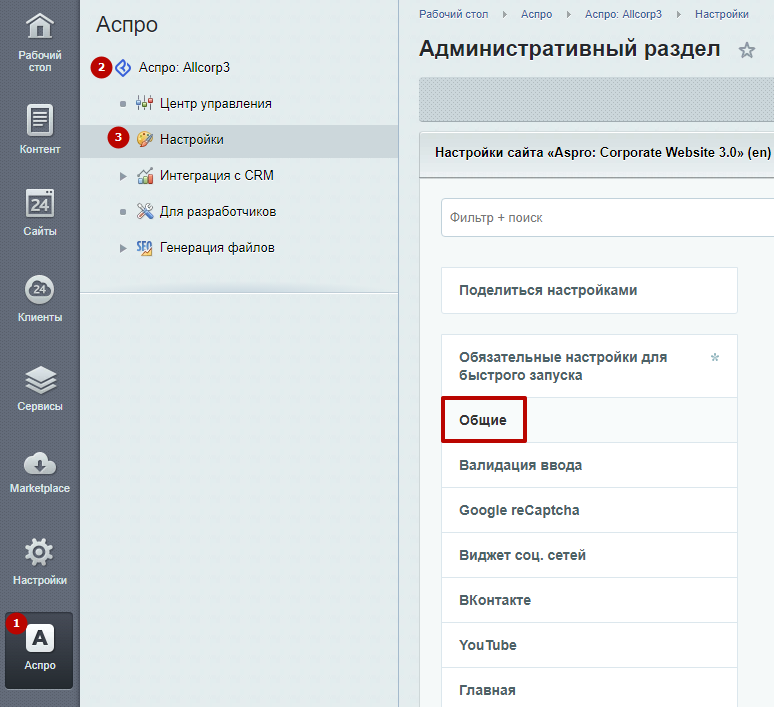This screenshot has width=774, height=707.
Task: Open the Настройки gear icon in sidebar
Action: (39, 552)
